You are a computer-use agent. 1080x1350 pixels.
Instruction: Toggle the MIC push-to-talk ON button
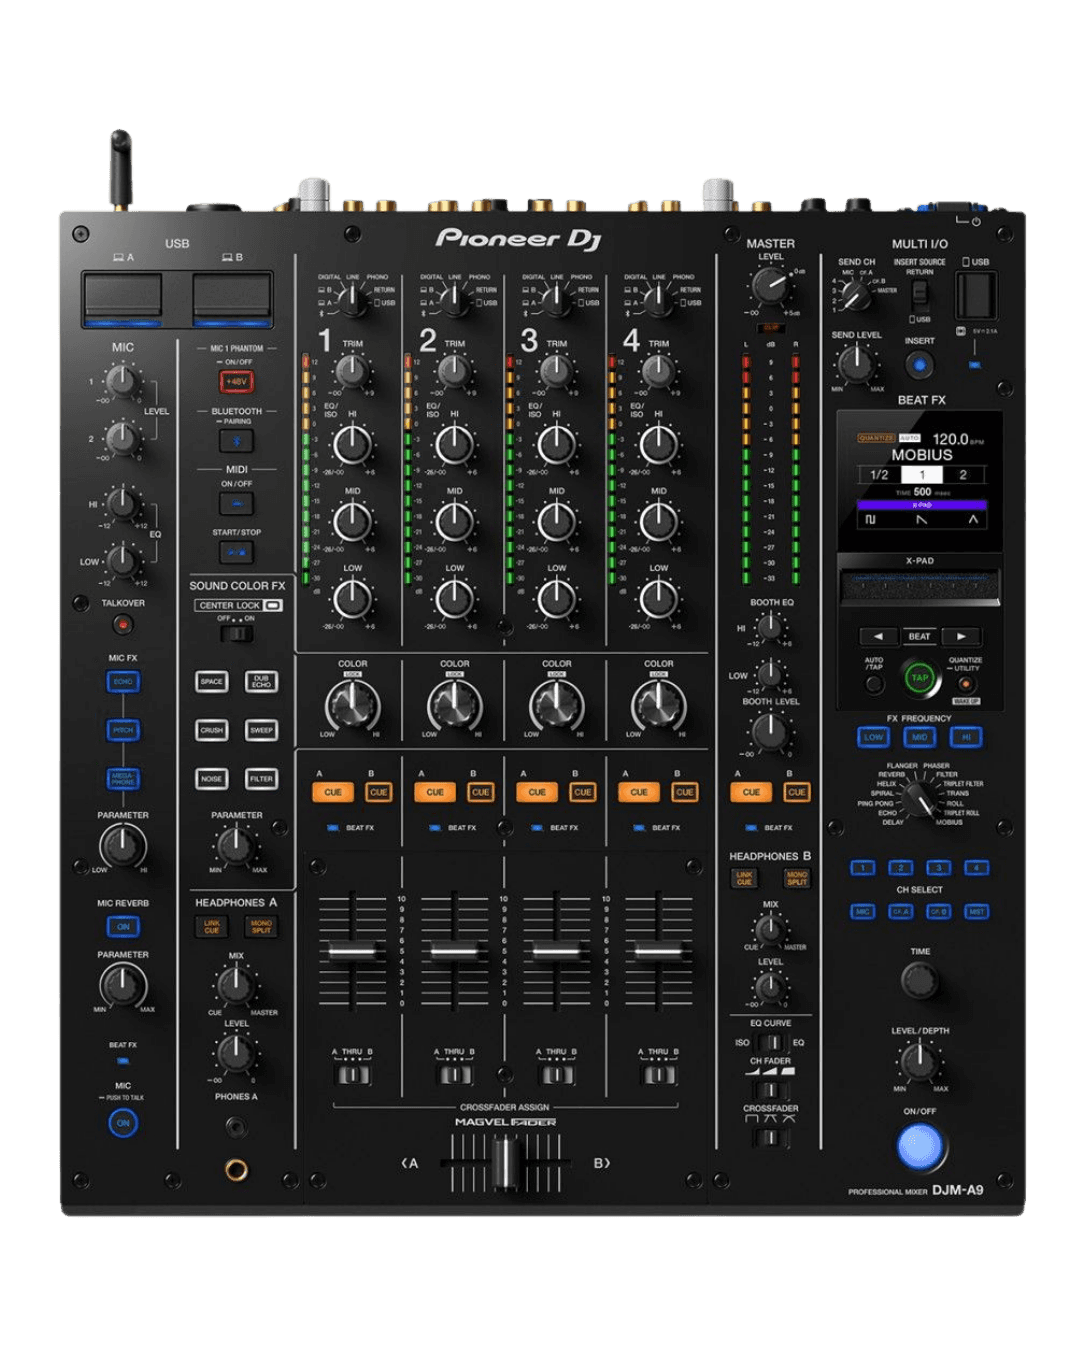click(123, 1123)
